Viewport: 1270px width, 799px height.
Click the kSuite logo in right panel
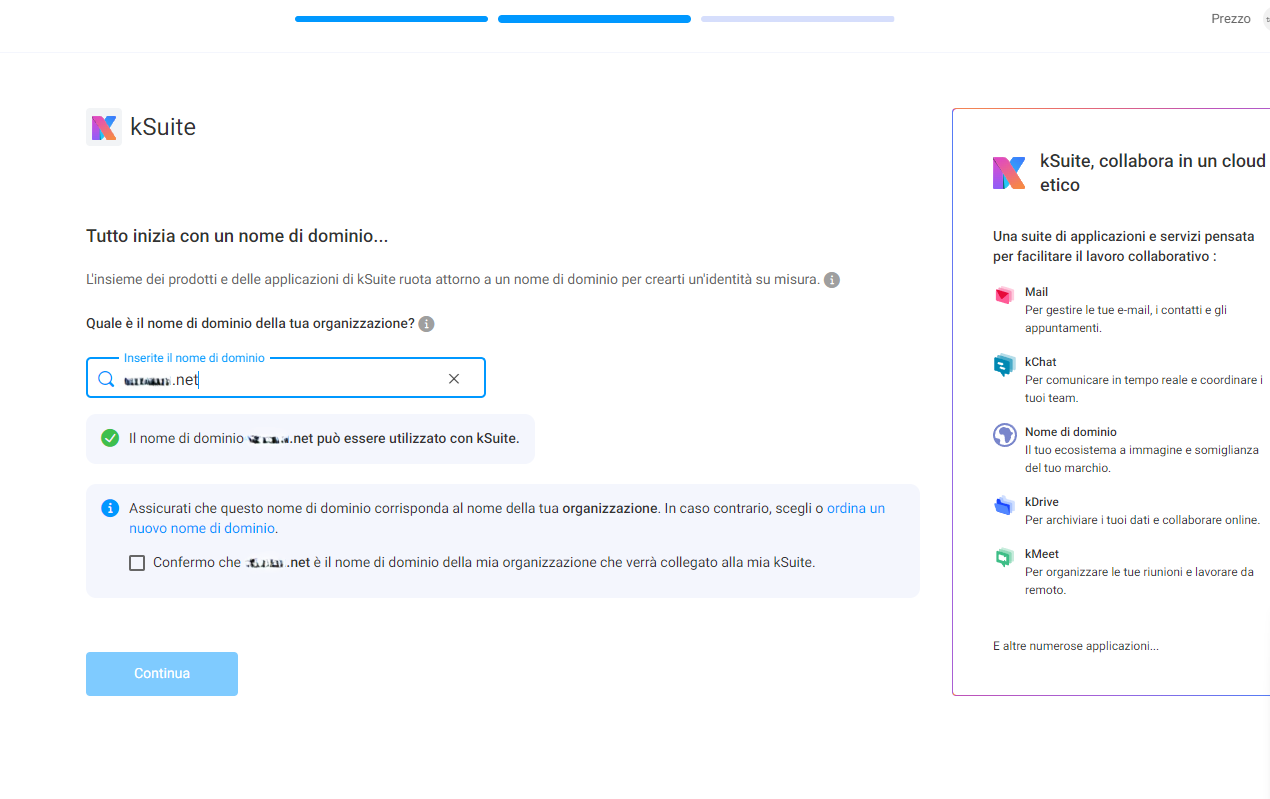[1009, 173]
